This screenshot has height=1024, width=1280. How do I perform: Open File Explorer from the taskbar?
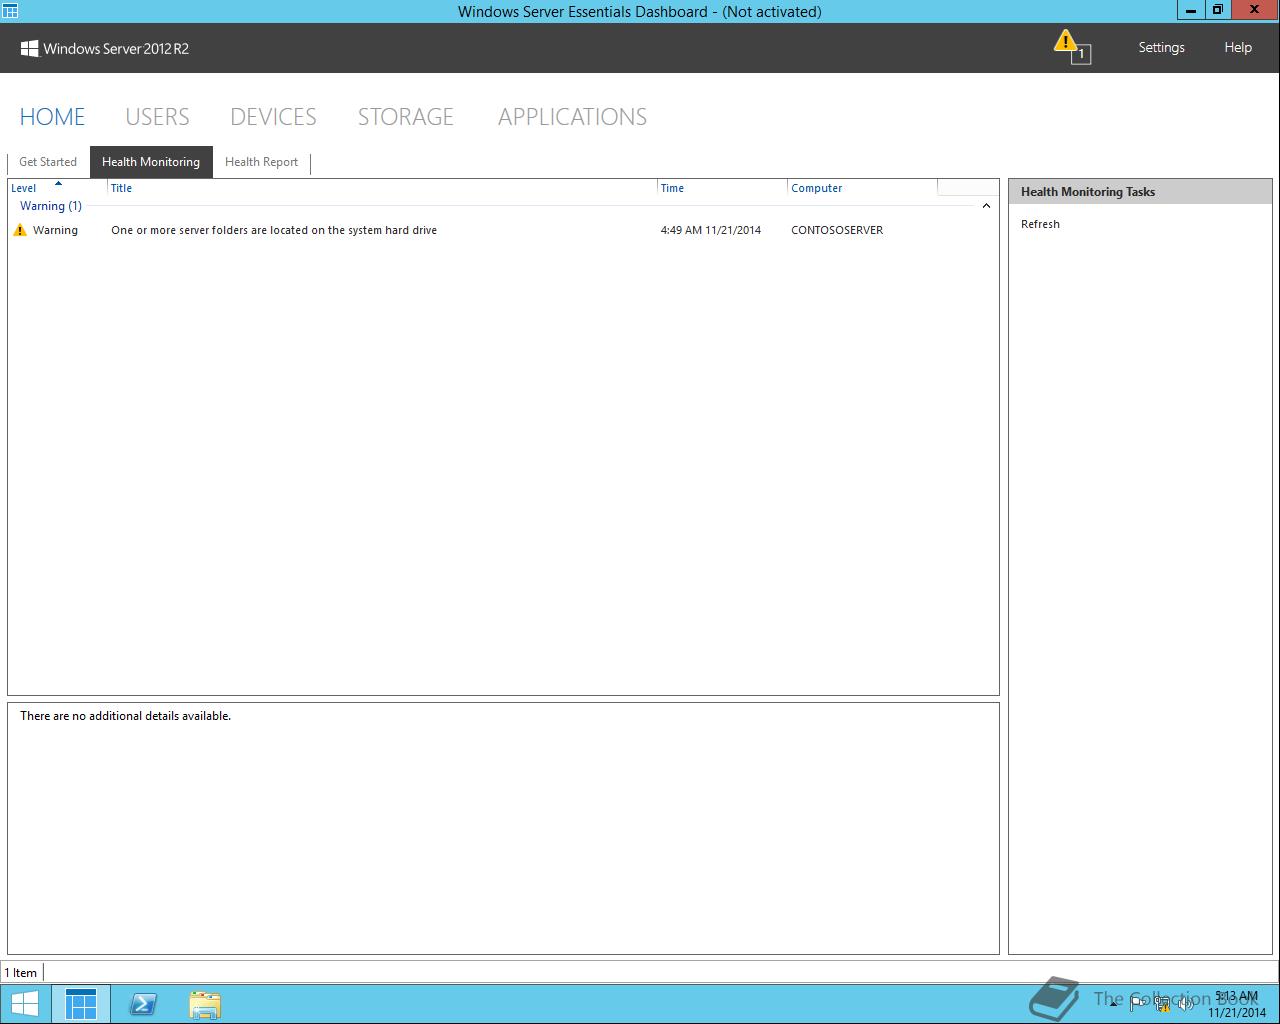(x=205, y=1004)
